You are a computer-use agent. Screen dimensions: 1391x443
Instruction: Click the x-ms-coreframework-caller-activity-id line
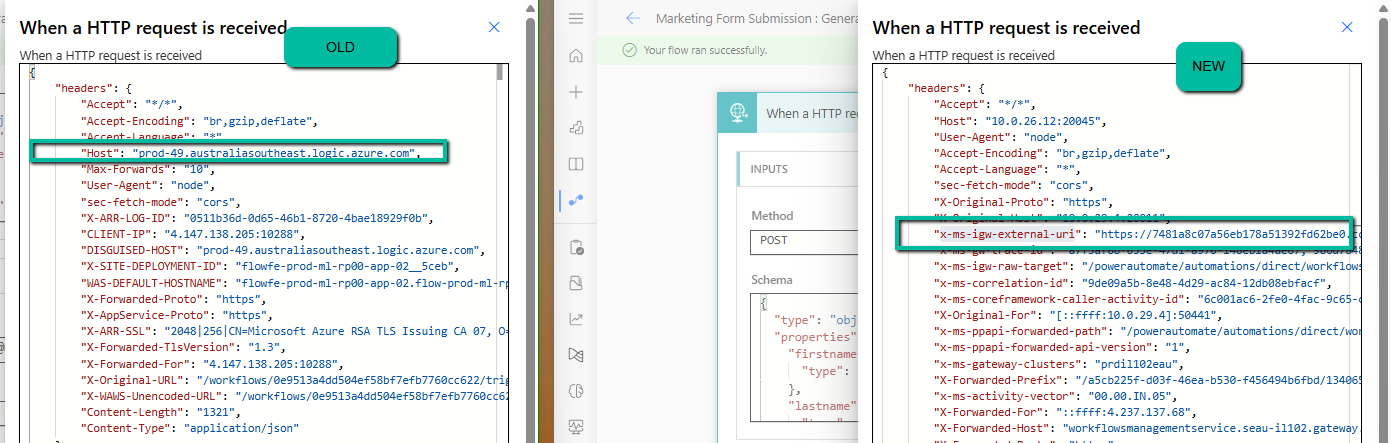1147,299
